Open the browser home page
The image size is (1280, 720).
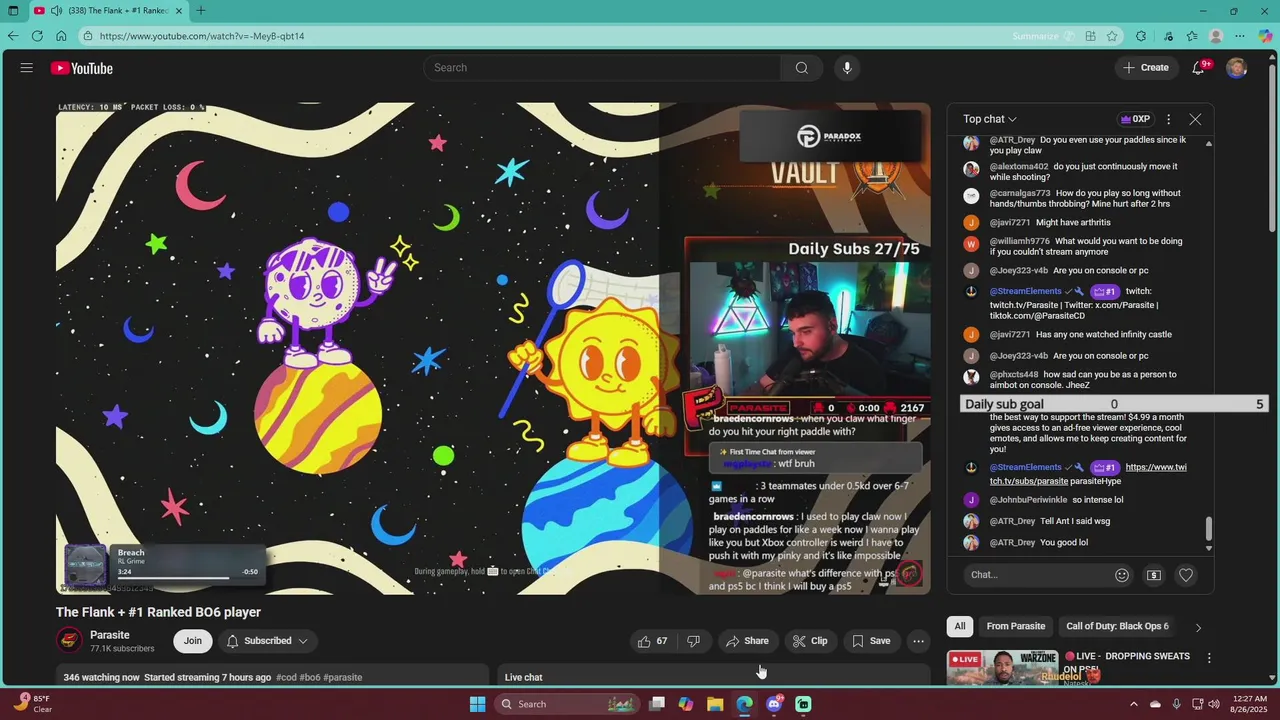tap(61, 36)
